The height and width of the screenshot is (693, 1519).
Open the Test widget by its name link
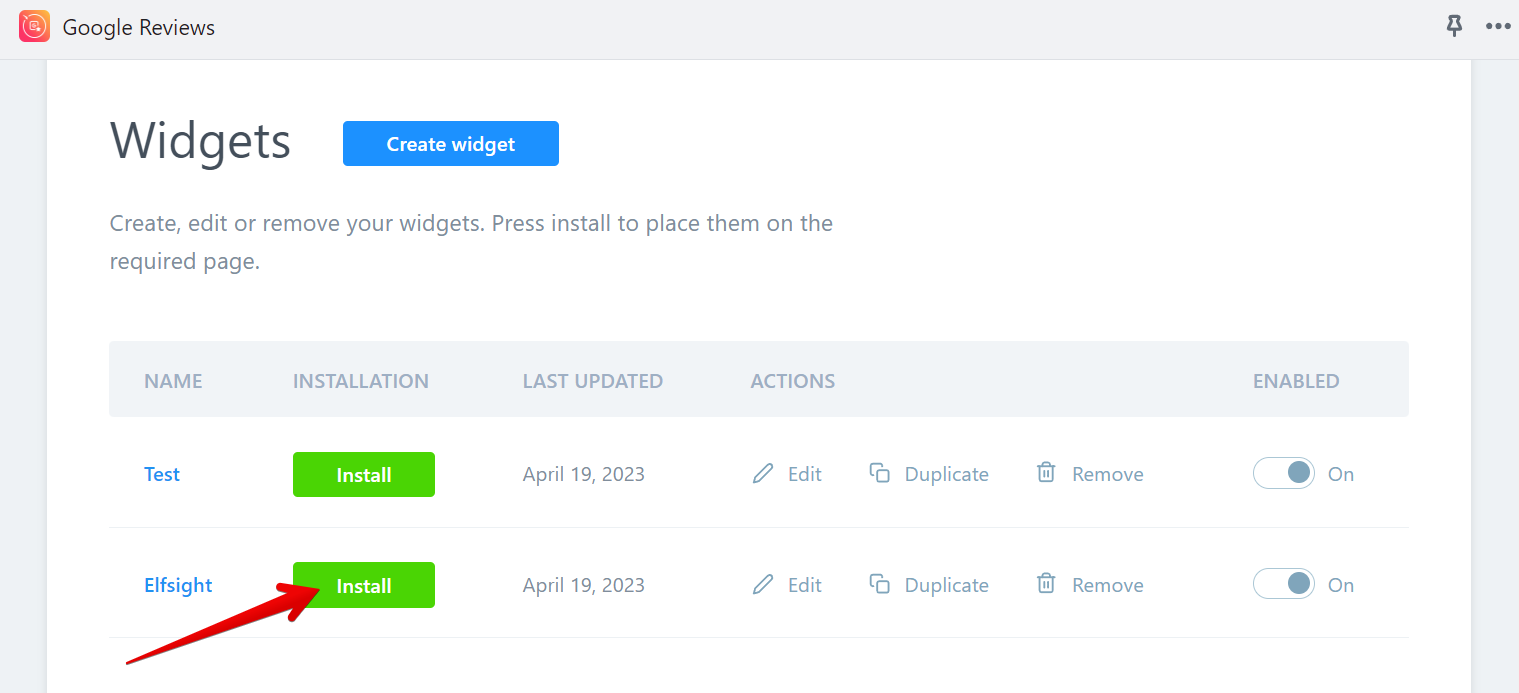161,473
